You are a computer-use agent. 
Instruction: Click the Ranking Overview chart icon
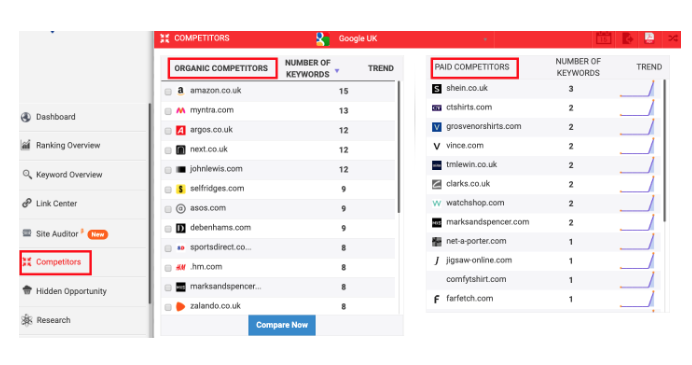(x=26, y=145)
